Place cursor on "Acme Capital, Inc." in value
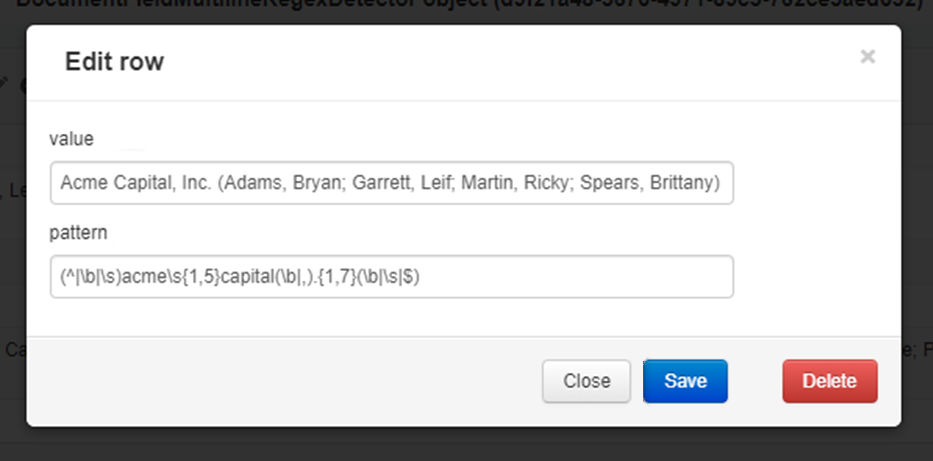933x461 pixels. point(136,183)
